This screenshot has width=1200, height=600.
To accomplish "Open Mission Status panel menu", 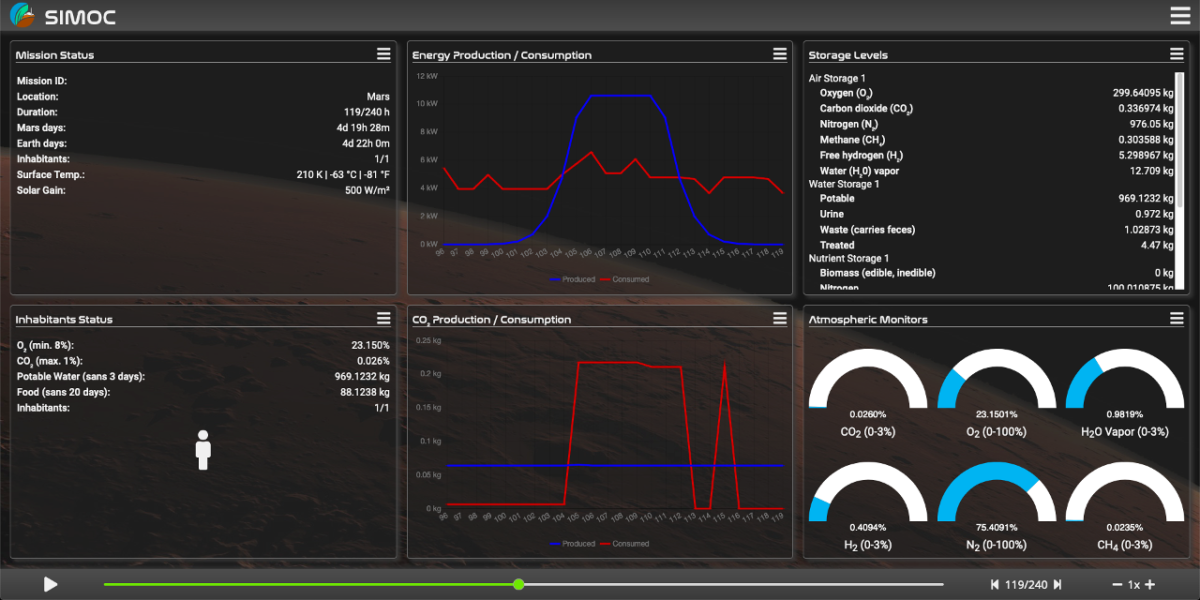I will pos(383,54).
